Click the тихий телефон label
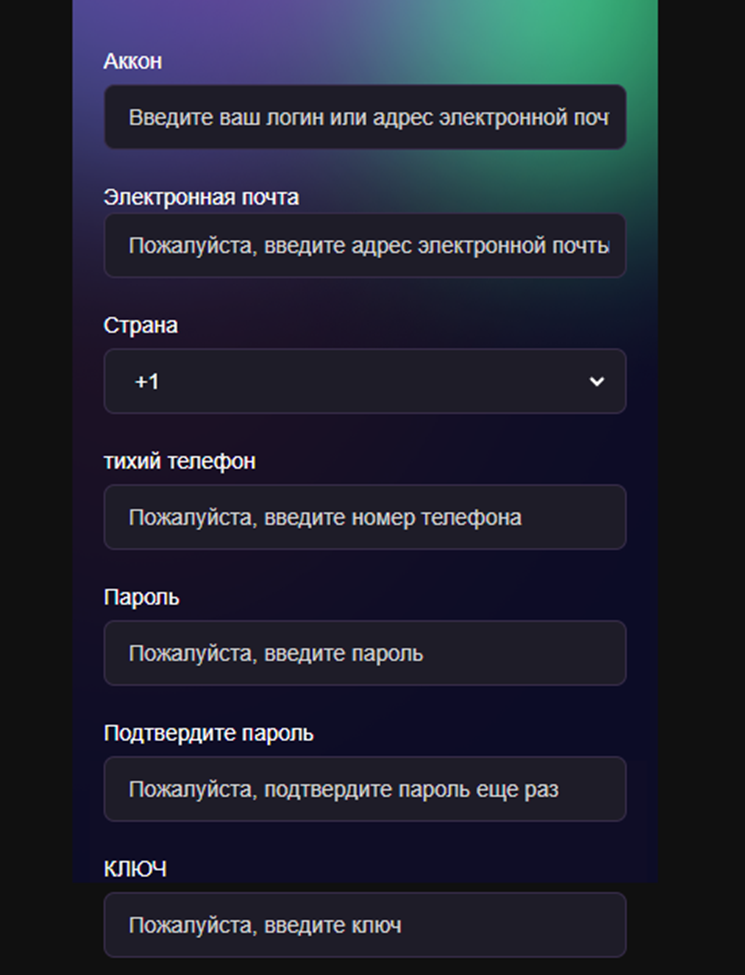Image resolution: width=745 pixels, height=975 pixels. point(179,461)
